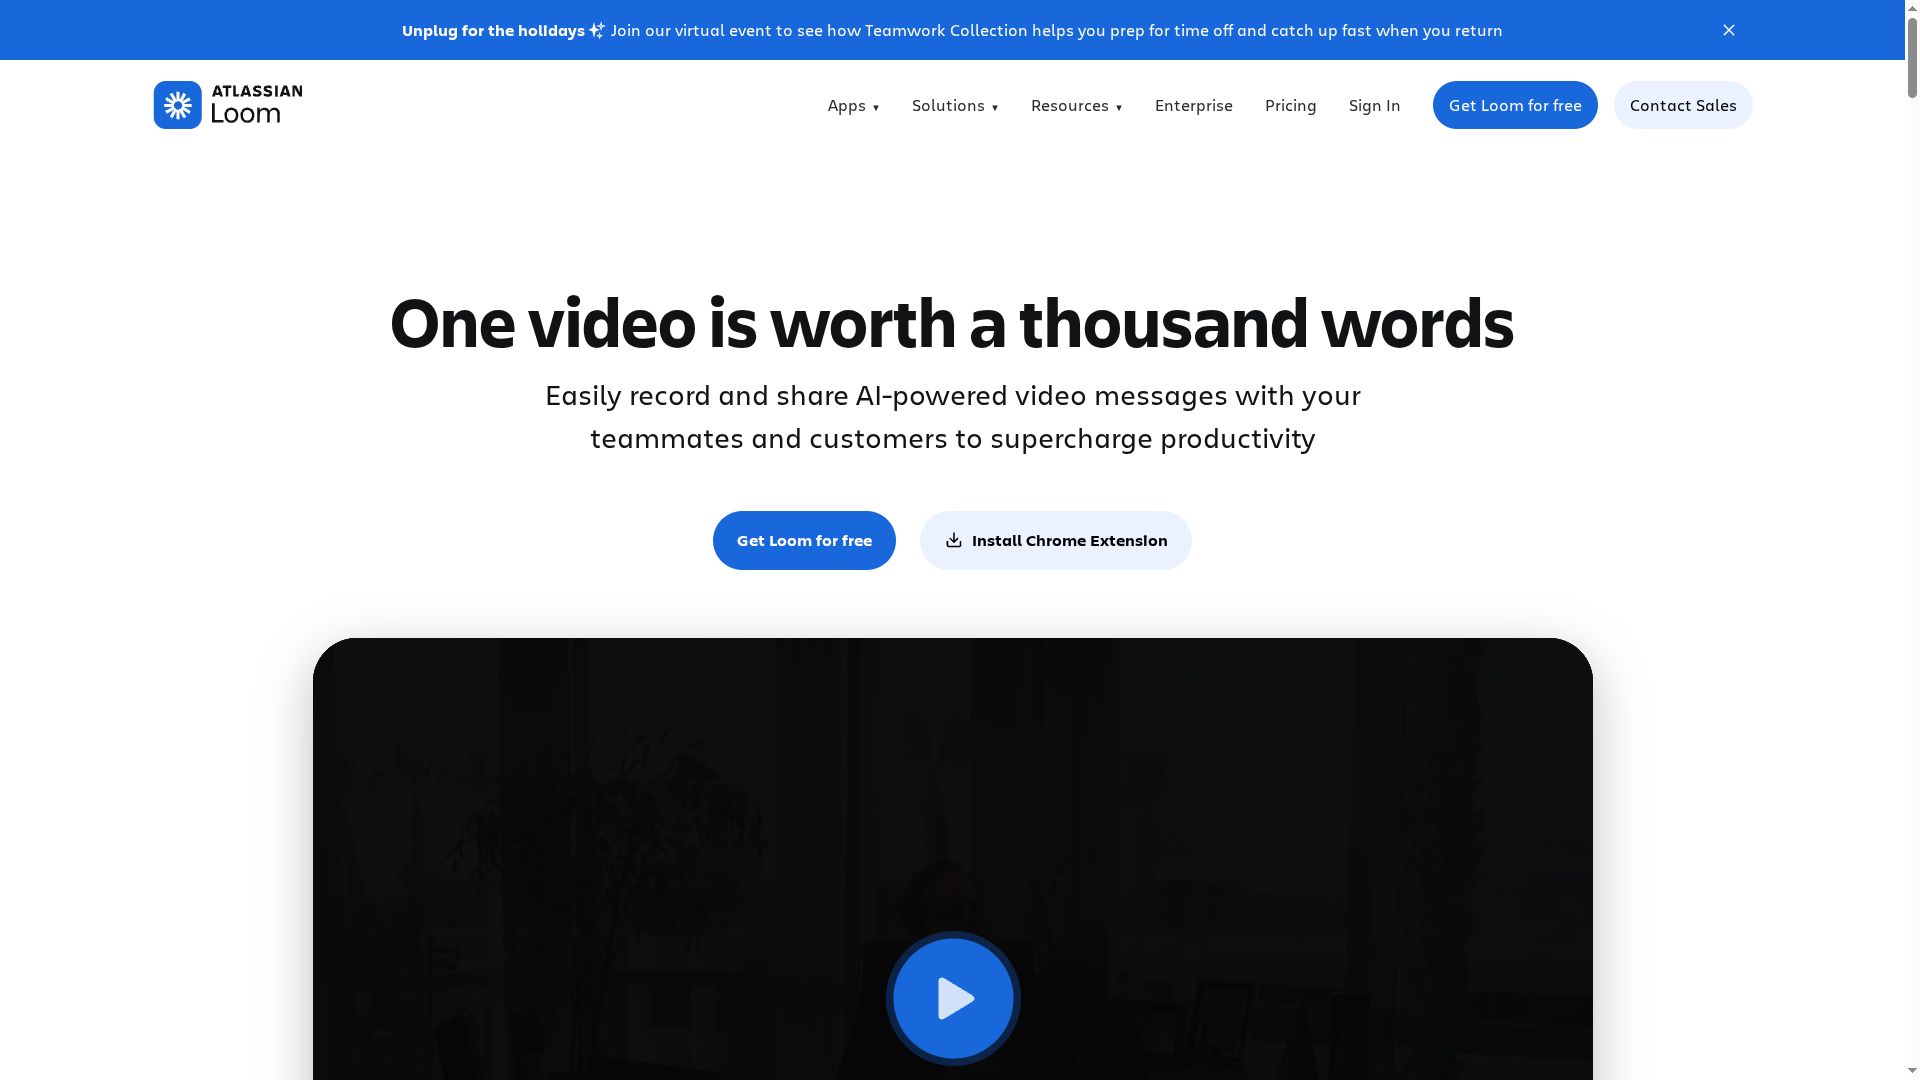The height and width of the screenshot is (1080, 1920).
Task: Click the Sign In link
Action: (x=1374, y=105)
